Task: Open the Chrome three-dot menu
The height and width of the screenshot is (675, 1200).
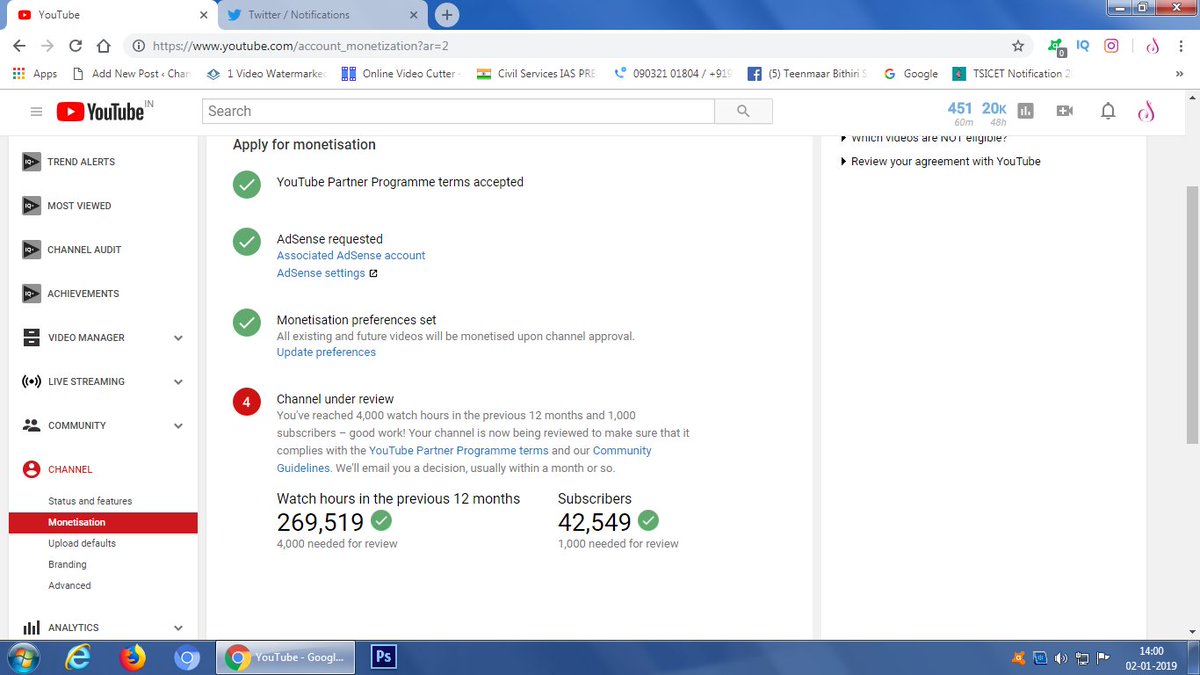Action: (x=1181, y=46)
